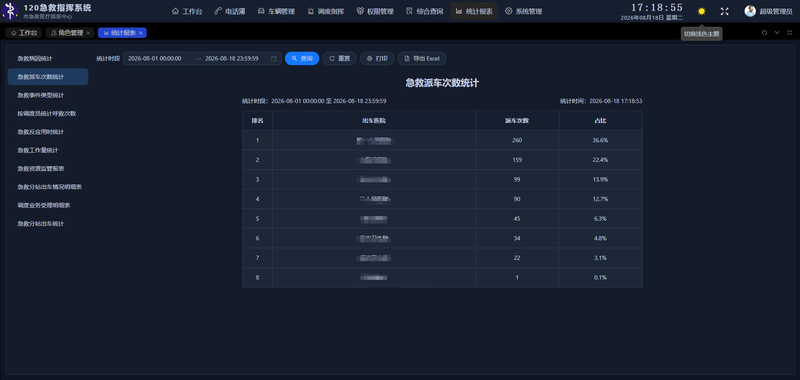The width and height of the screenshot is (800, 380).
Task: Refresh the current tab page icon
Action: 764,33
